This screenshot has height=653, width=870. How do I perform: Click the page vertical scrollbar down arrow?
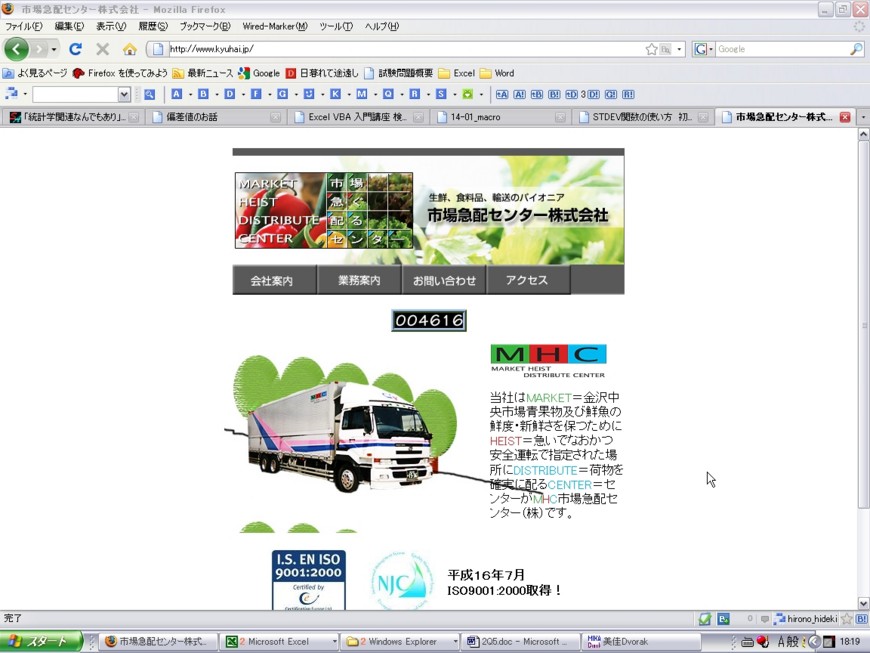863,604
